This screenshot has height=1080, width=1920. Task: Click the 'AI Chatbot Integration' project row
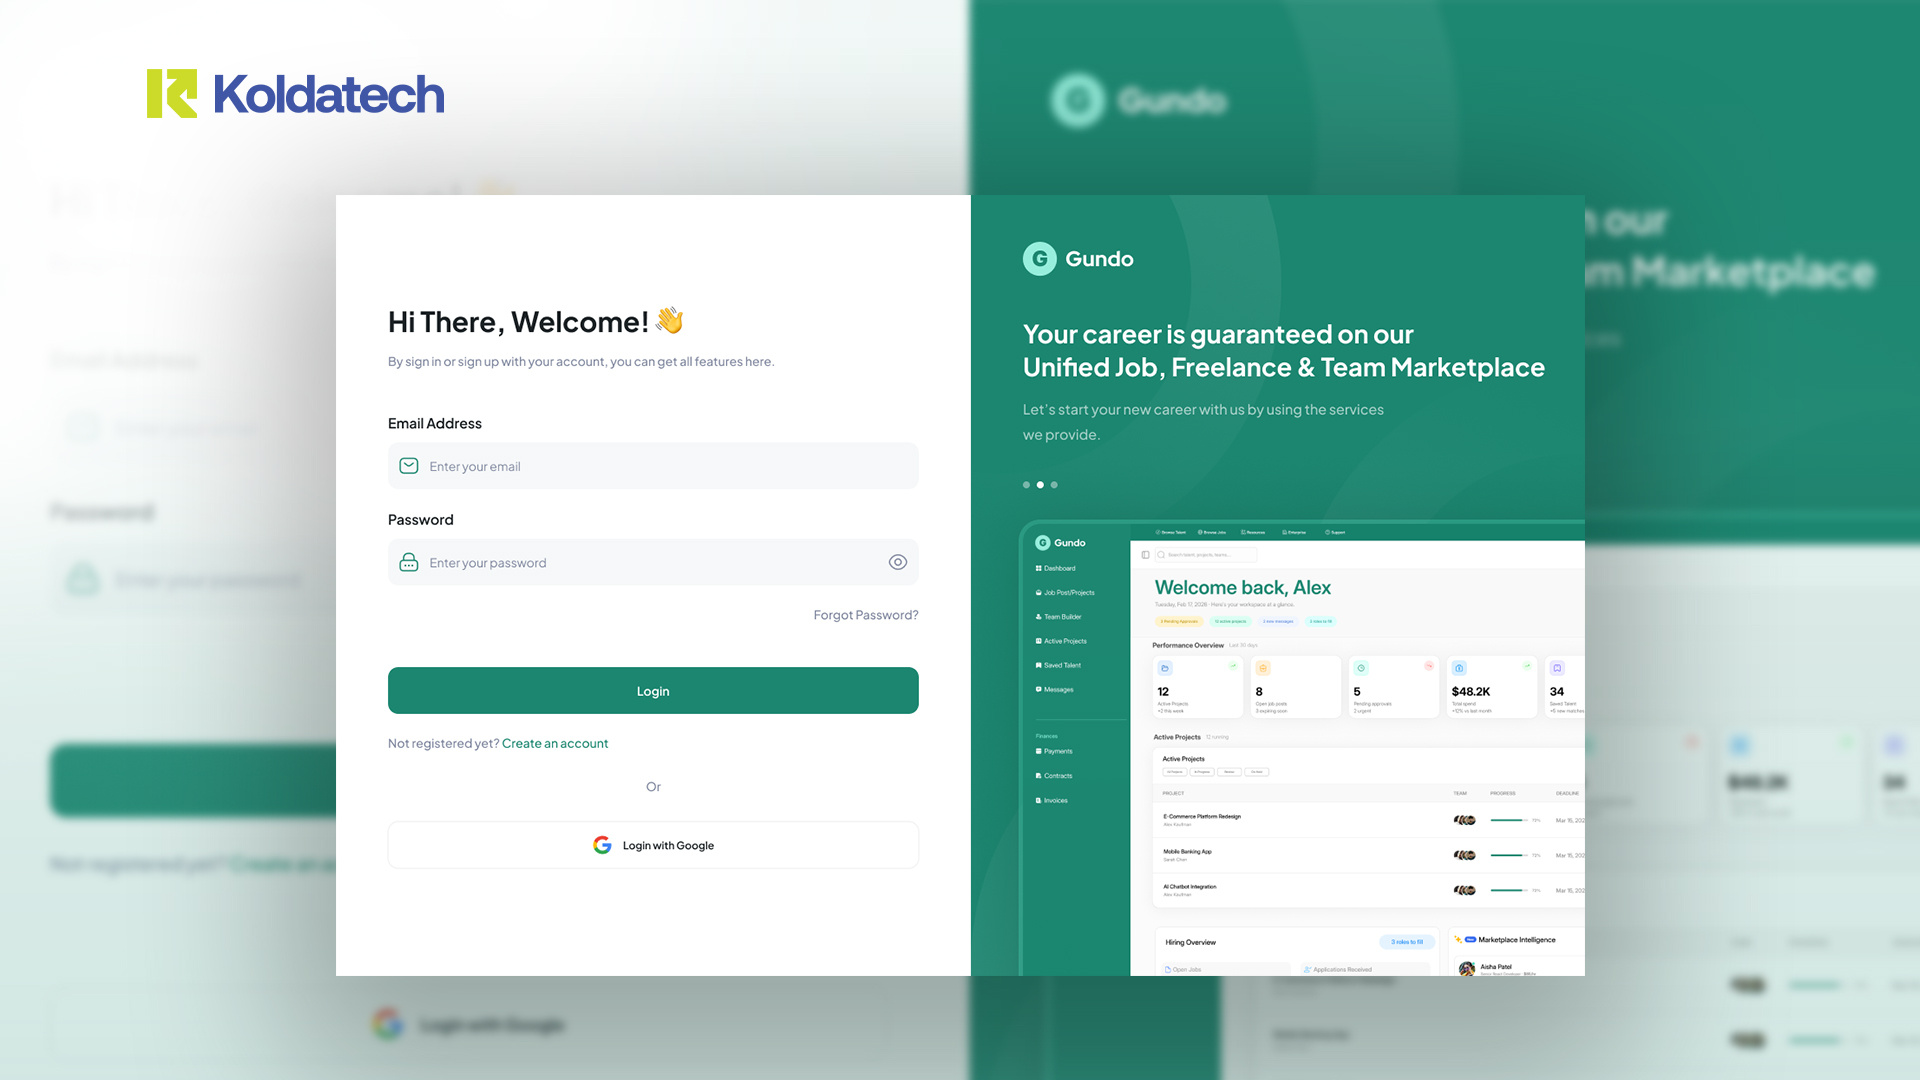[1368, 890]
